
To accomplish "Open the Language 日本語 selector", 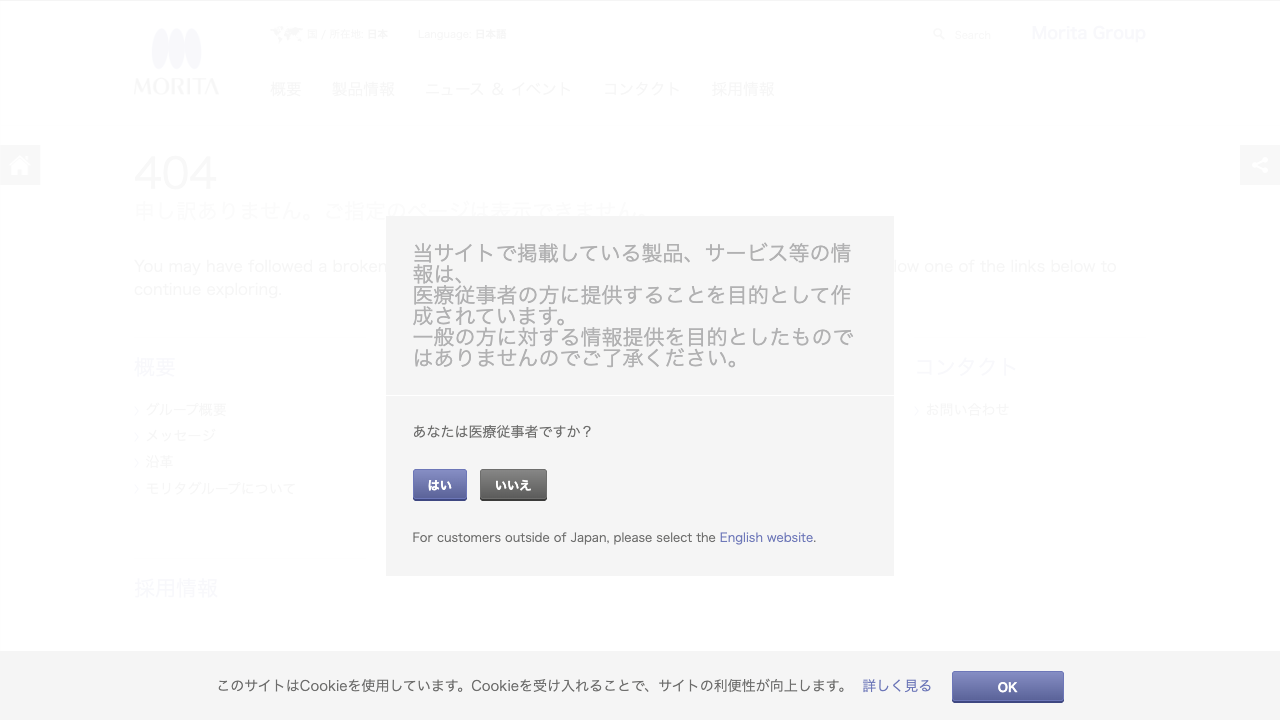I will [x=462, y=33].
